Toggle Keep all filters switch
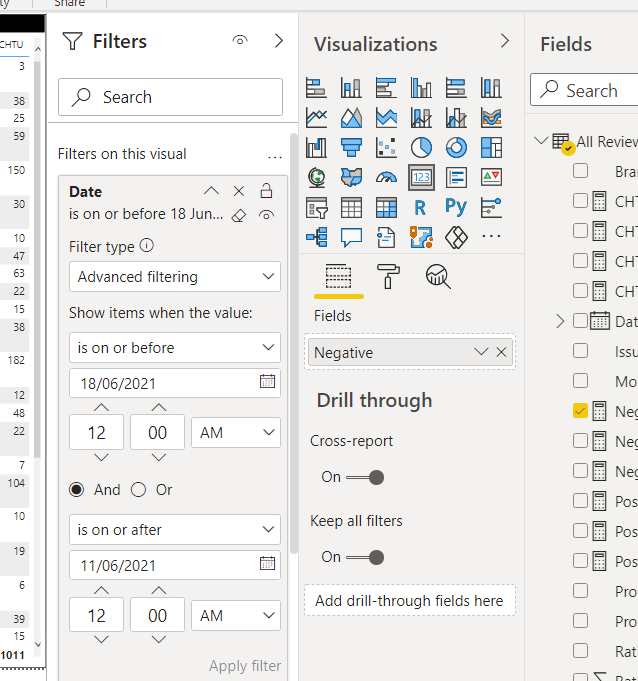The height and width of the screenshot is (681, 638). pos(365,557)
